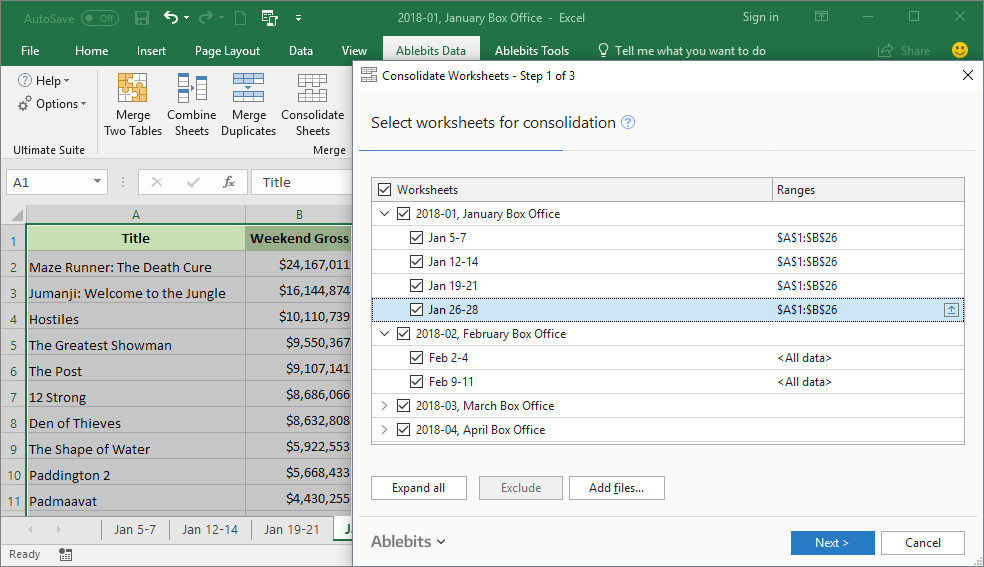This screenshot has width=984, height=567.
Task: Uncheck the Jan 19-21 sheet checkbox
Action: [416, 285]
